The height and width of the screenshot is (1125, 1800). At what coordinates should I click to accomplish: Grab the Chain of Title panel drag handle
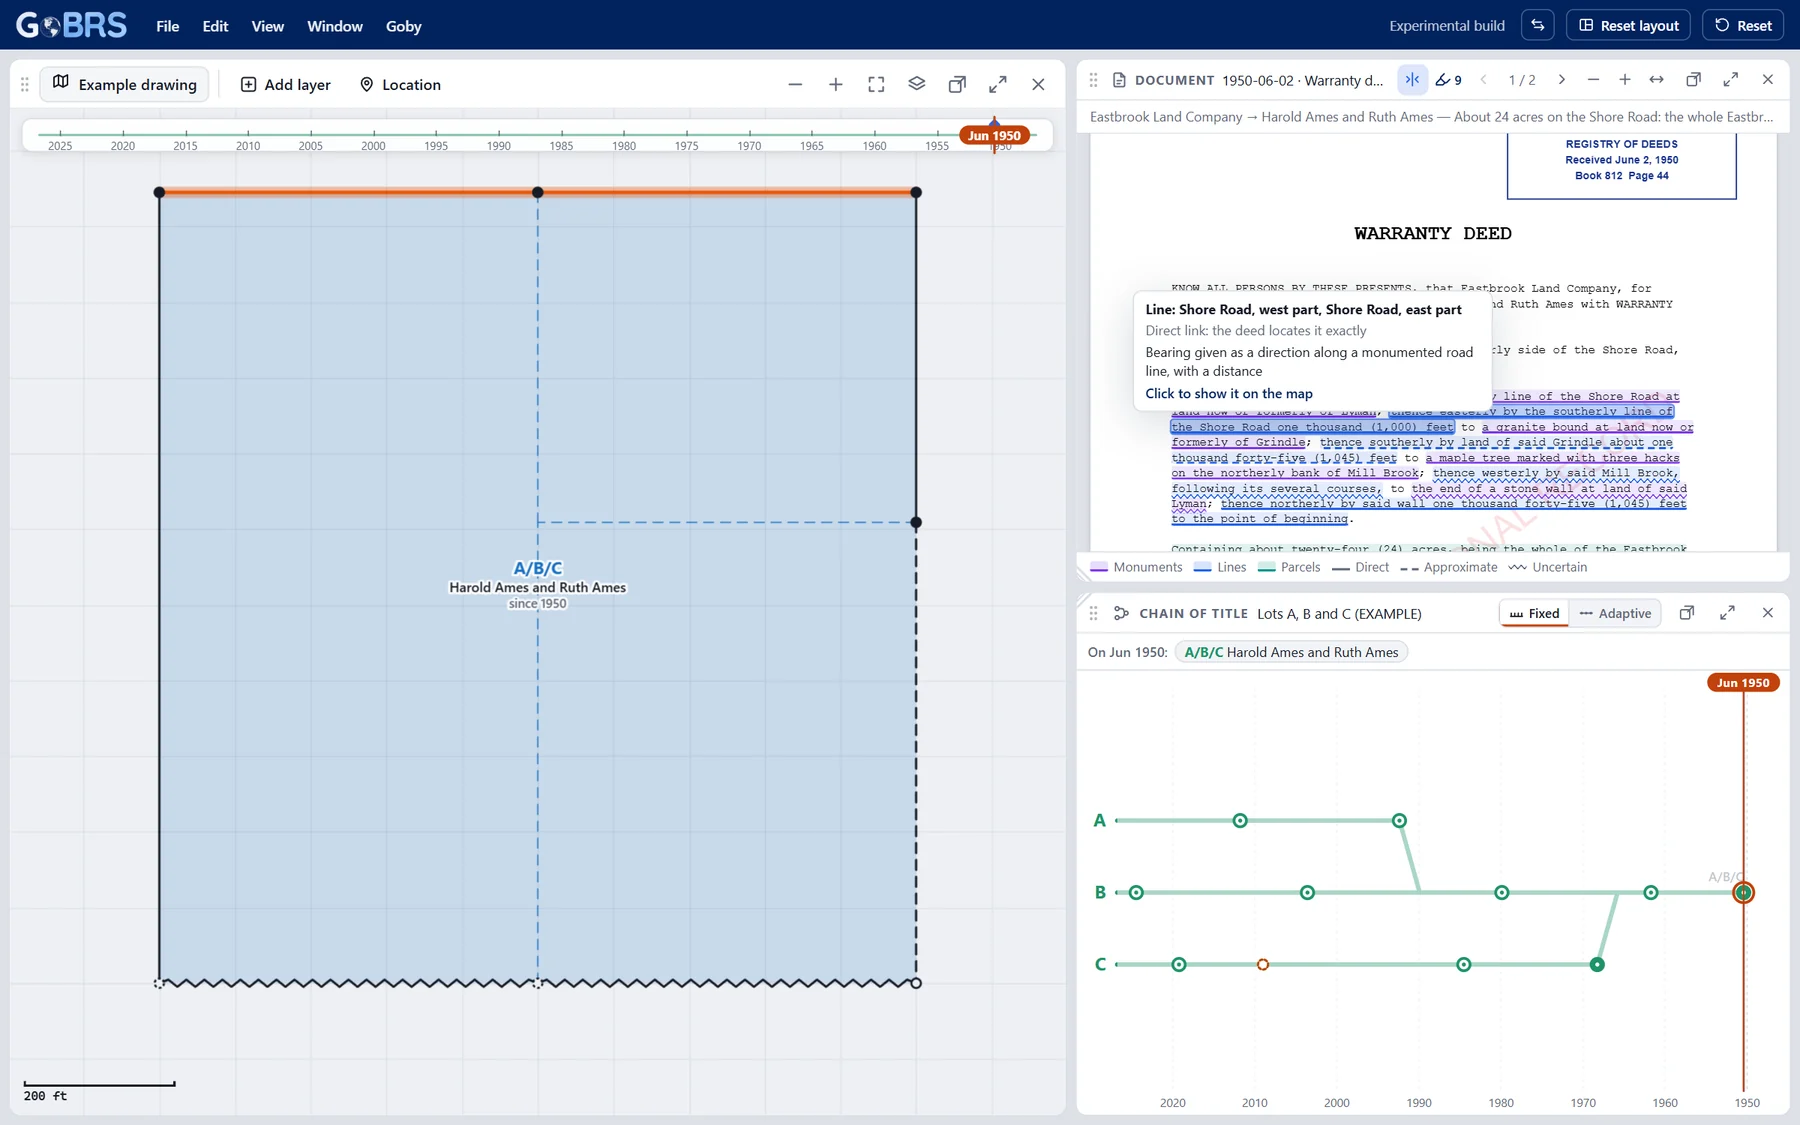click(x=1093, y=613)
